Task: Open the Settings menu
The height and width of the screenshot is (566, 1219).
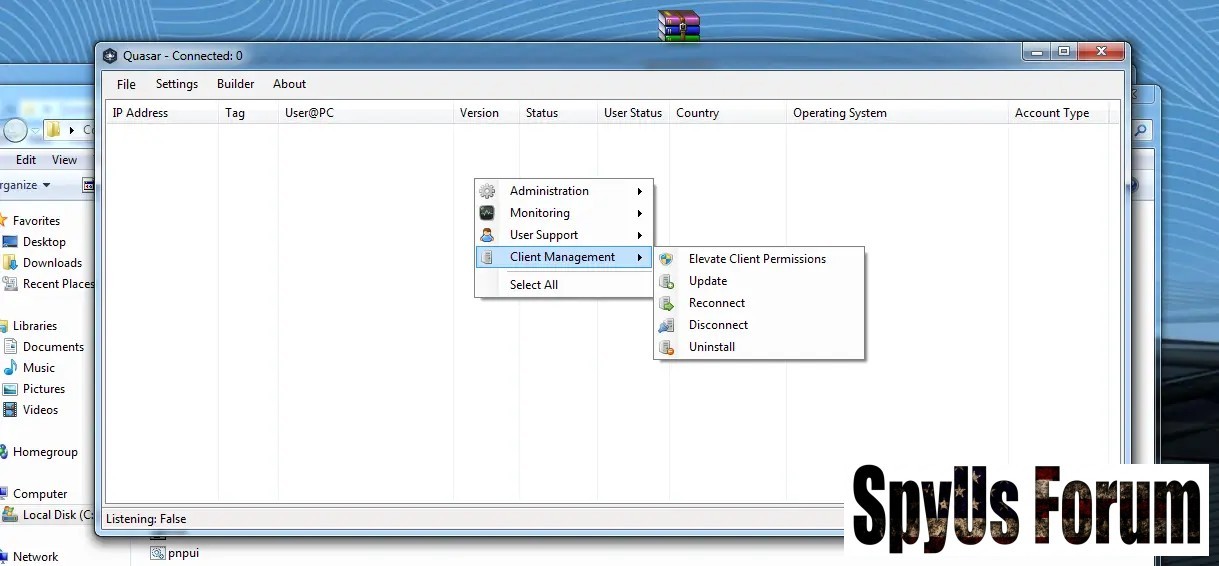Action: 177,84
